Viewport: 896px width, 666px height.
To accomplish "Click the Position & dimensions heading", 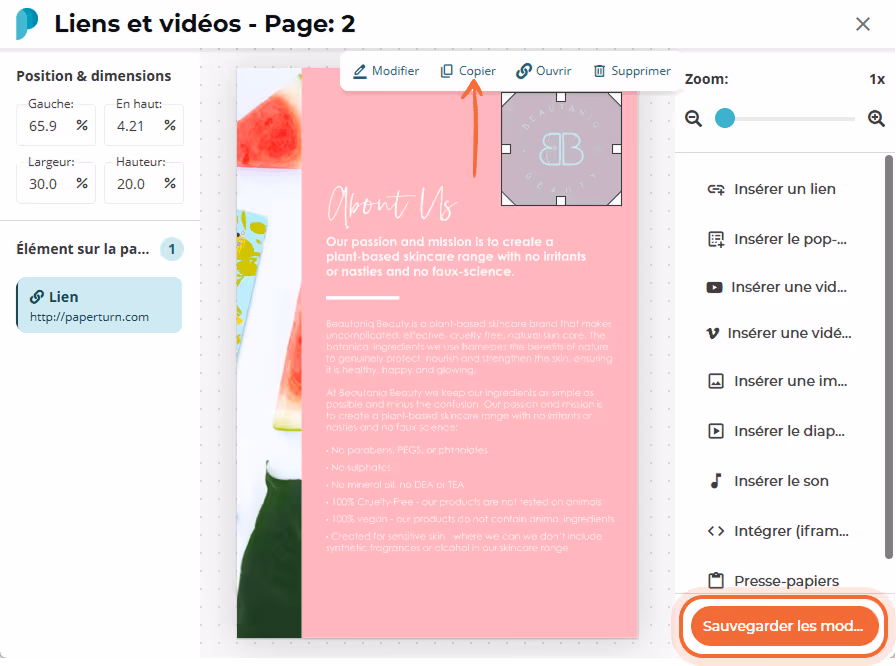I will [94, 76].
